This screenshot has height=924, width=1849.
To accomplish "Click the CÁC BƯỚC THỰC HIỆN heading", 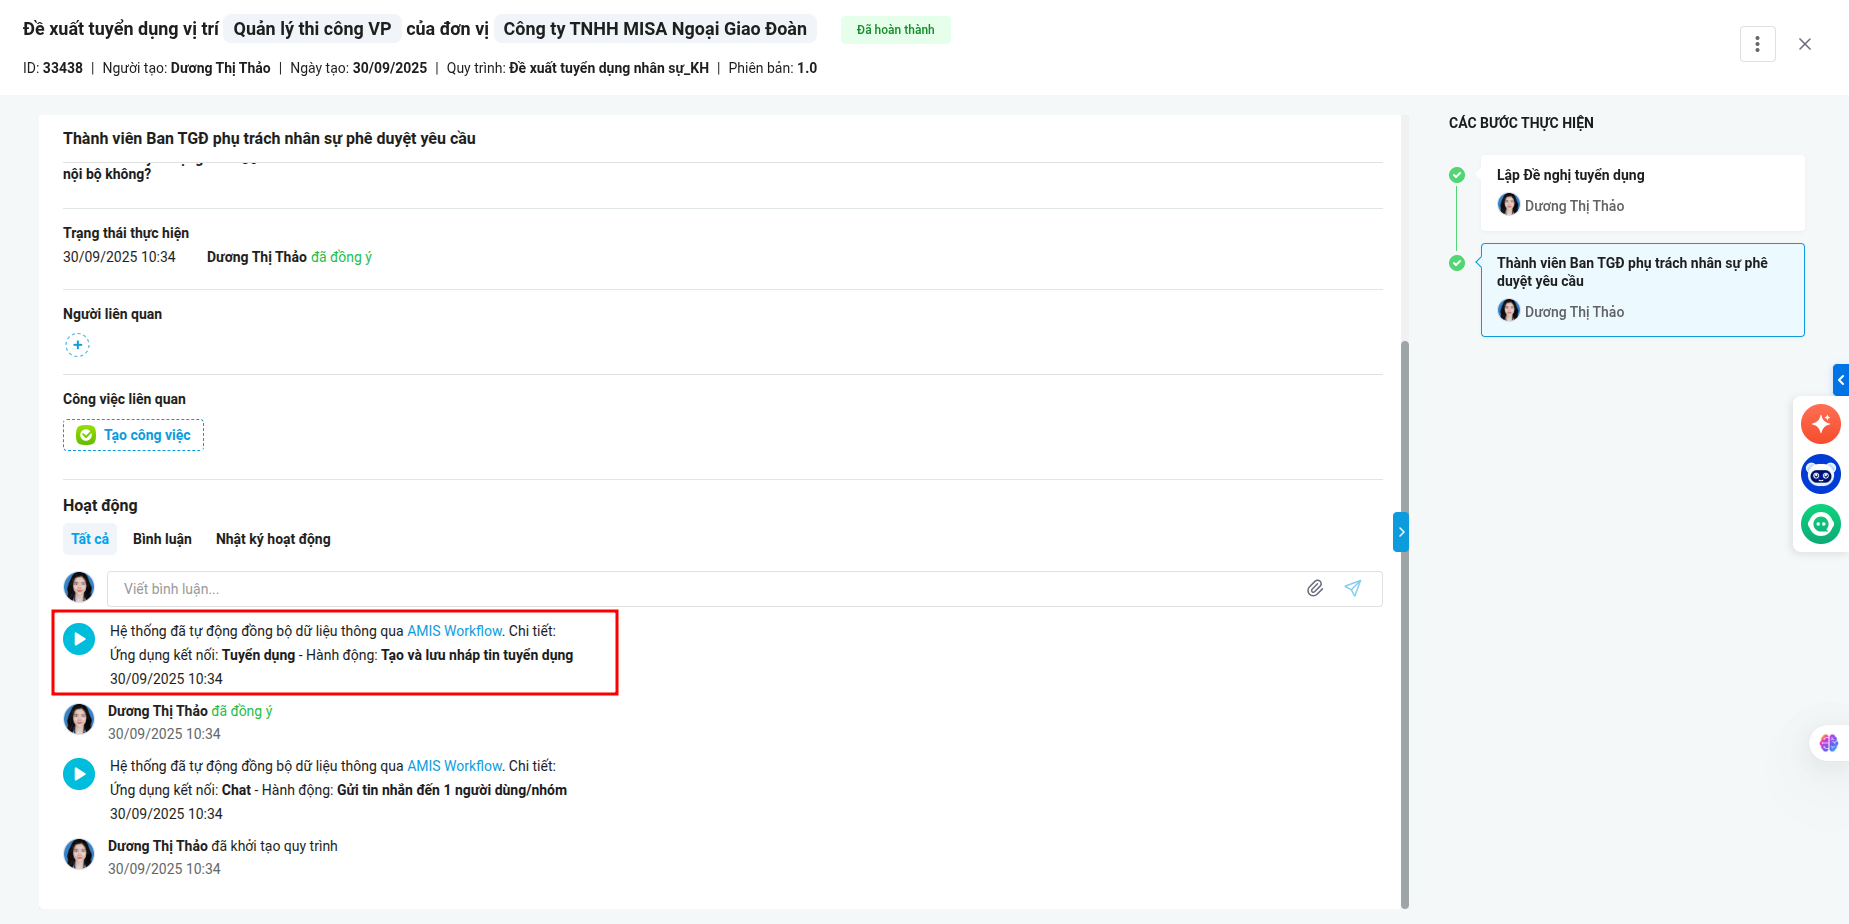I will (1521, 123).
